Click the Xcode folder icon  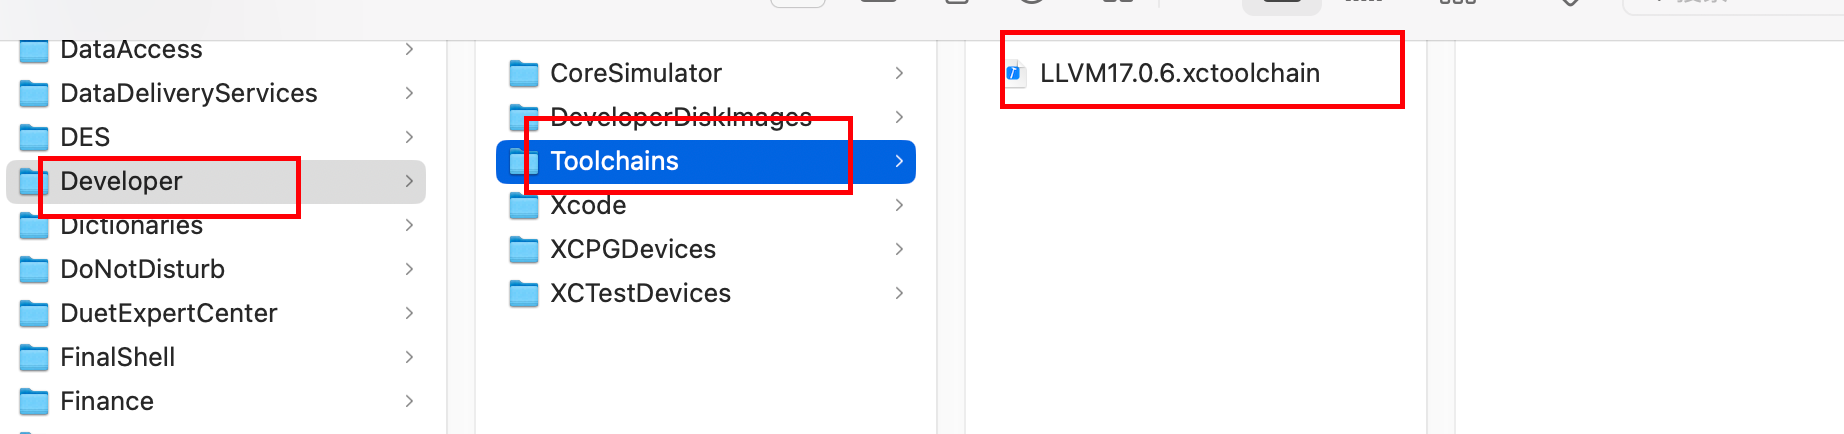point(524,205)
